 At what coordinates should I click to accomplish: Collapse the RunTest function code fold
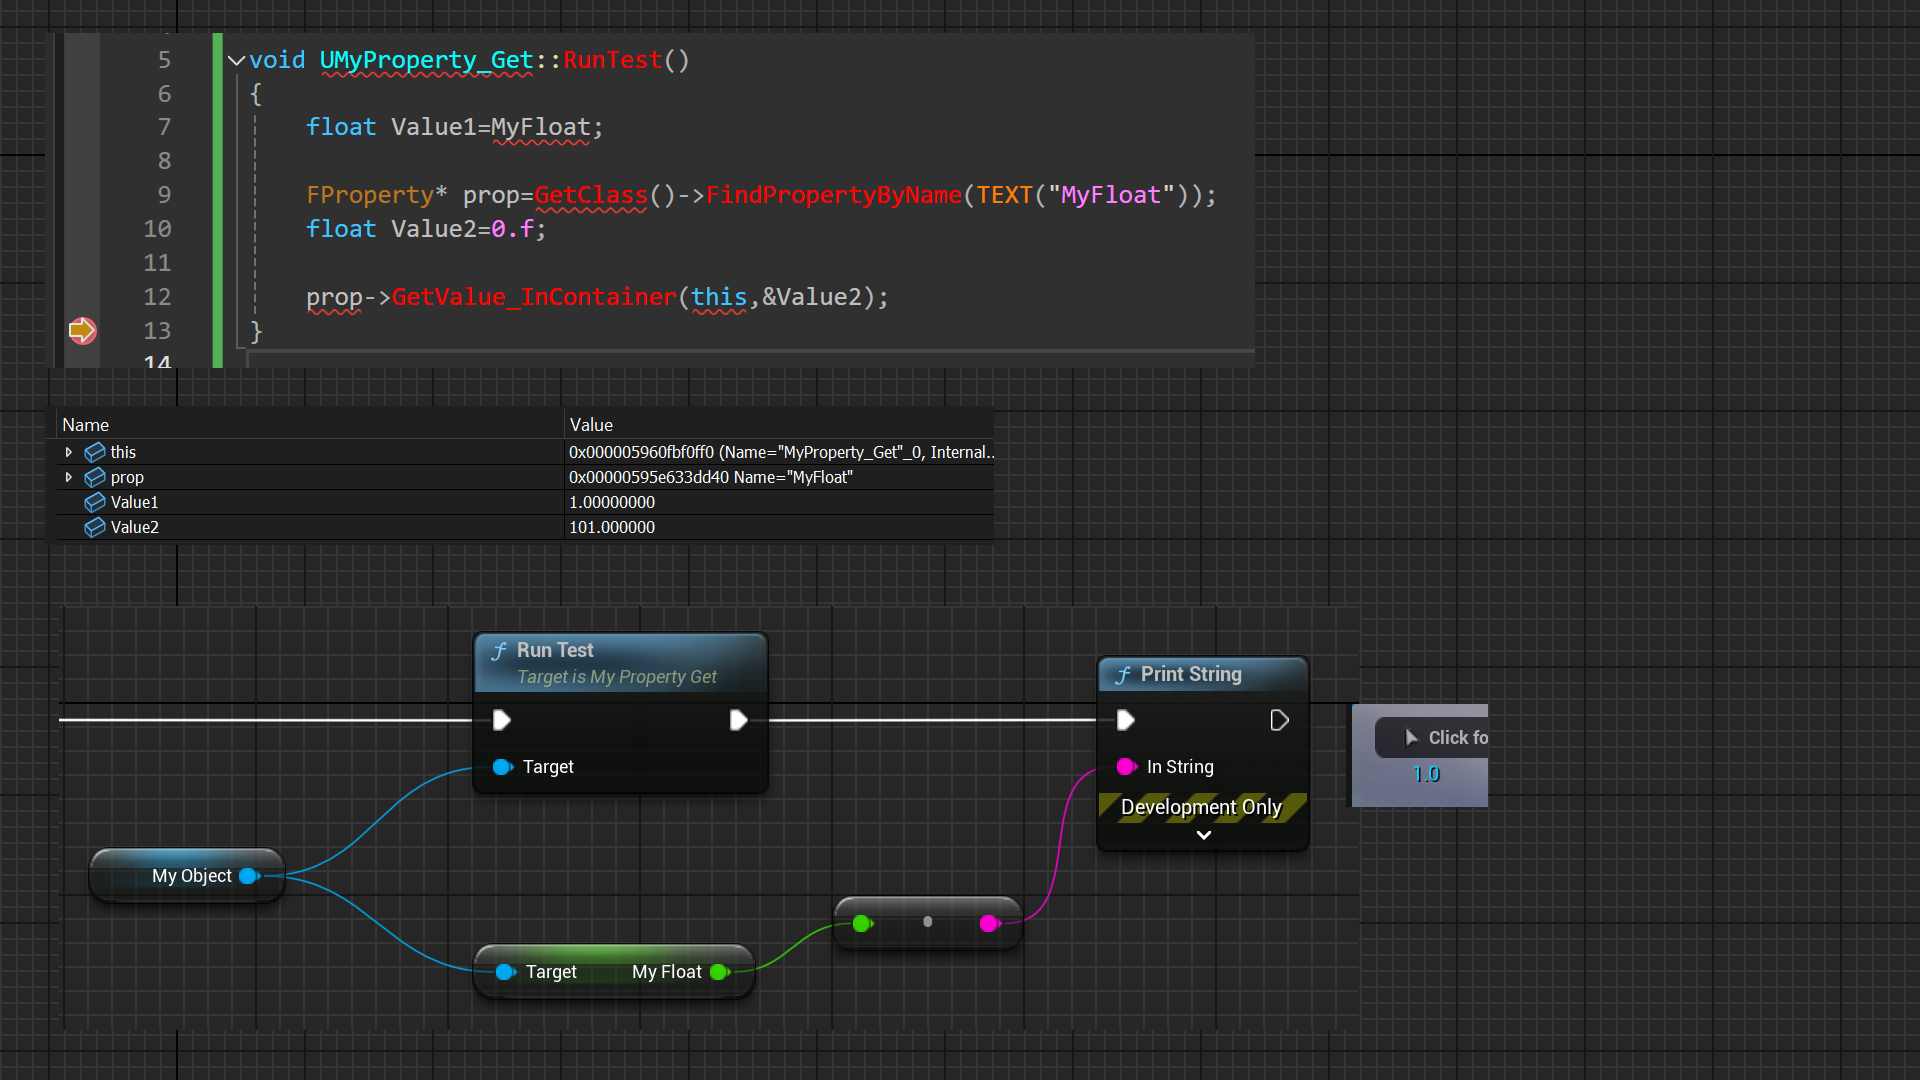pyautogui.click(x=237, y=61)
